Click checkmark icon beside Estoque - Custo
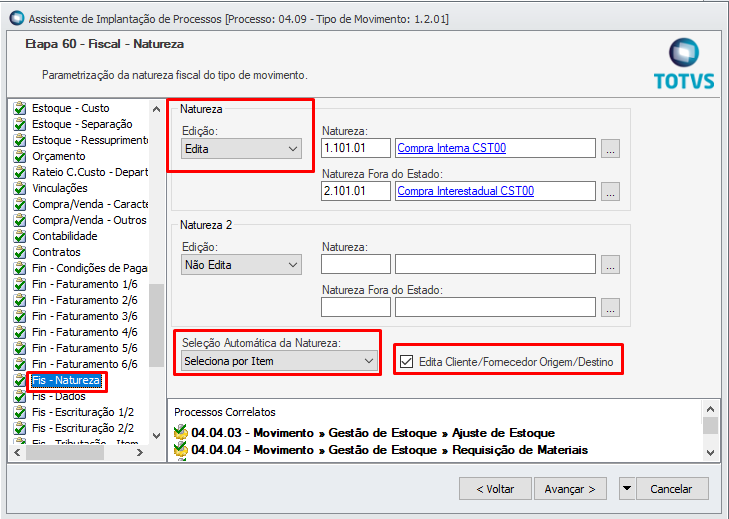The image size is (729, 519). click(20, 108)
